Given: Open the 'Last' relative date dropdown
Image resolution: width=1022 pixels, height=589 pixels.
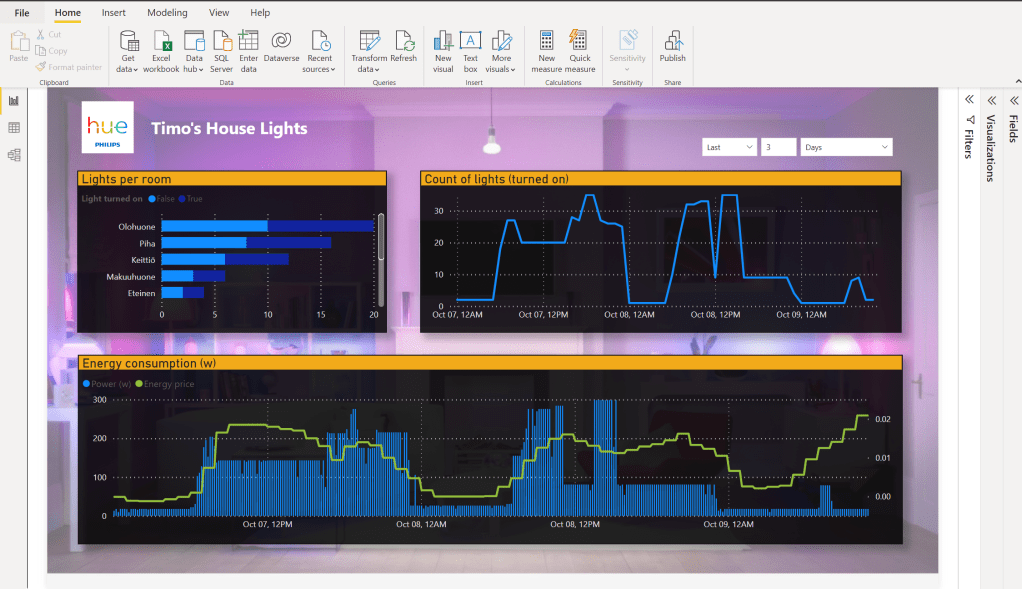Looking at the screenshot, I should [x=728, y=147].
